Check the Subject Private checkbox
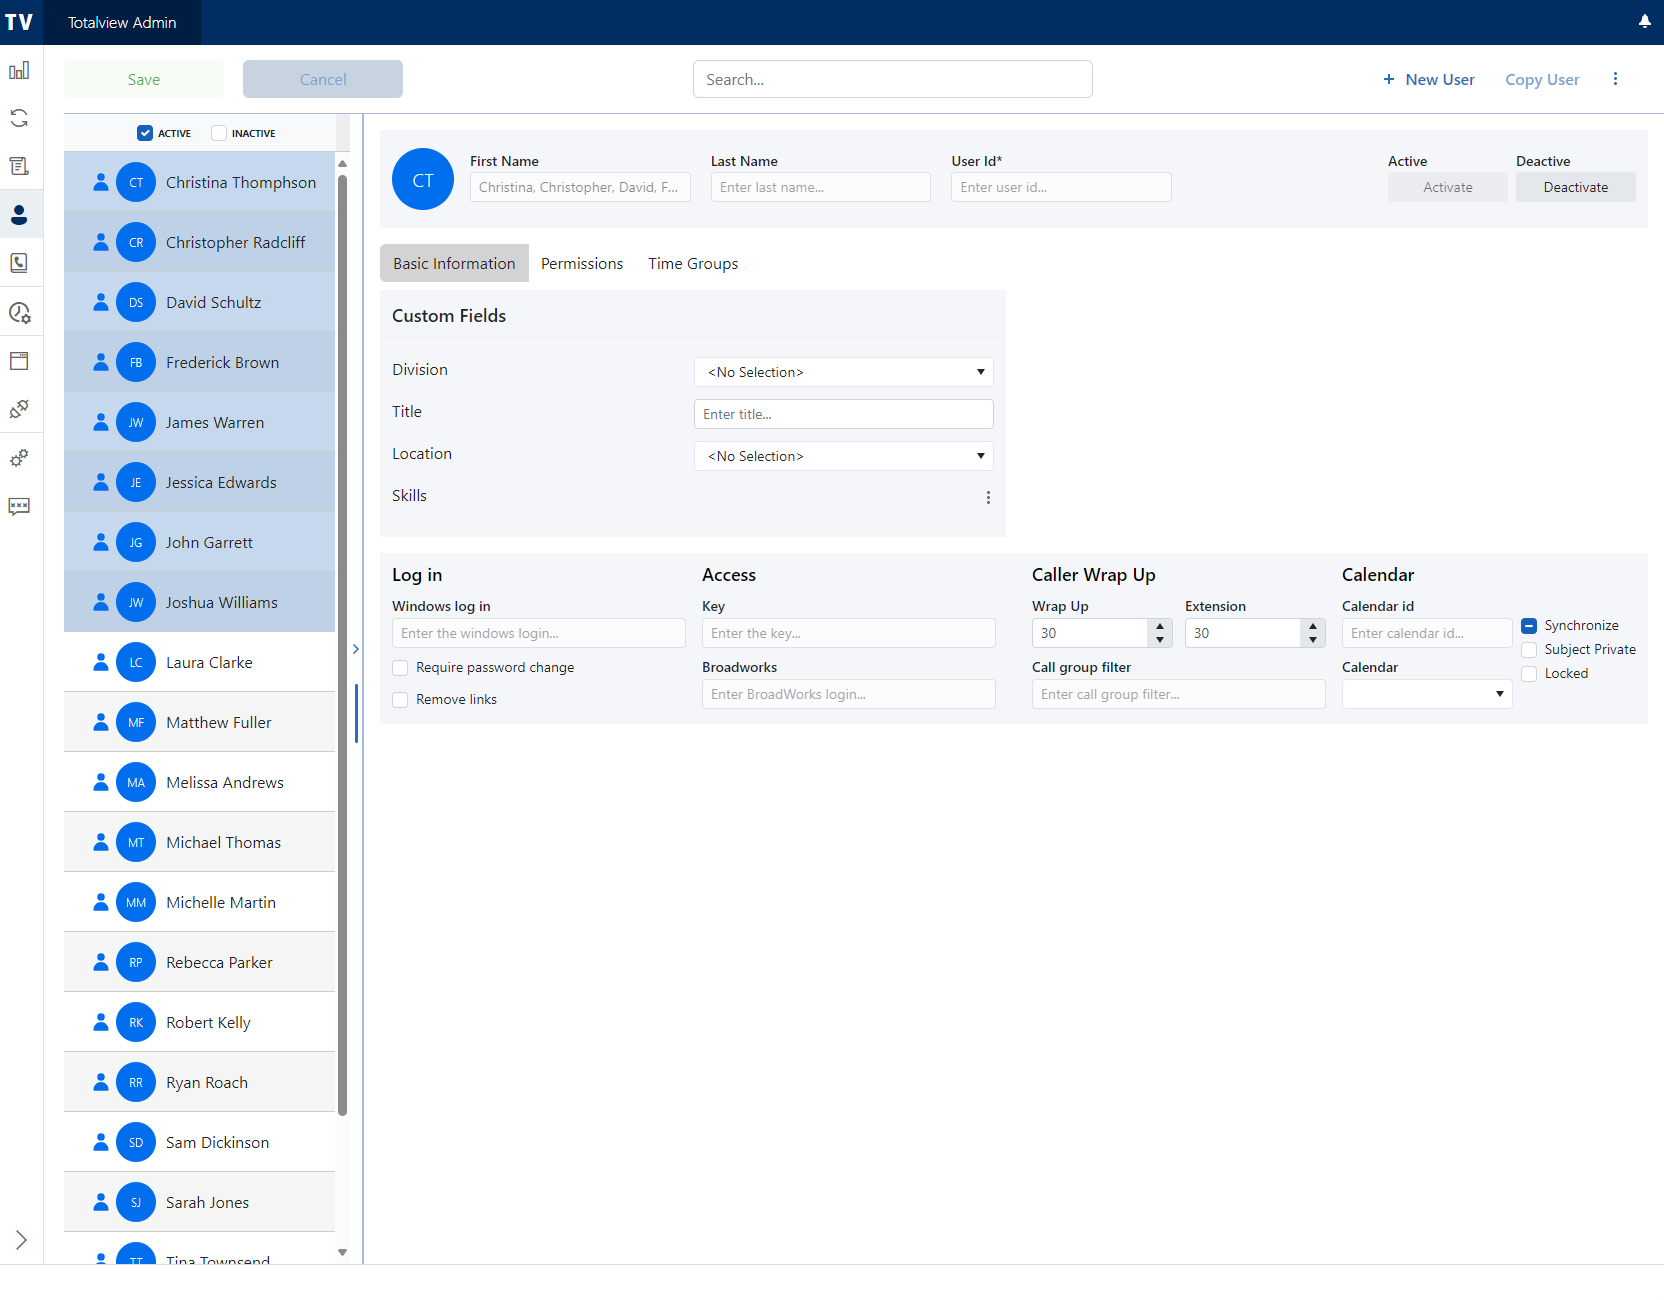 click(x=1529, y=650)
